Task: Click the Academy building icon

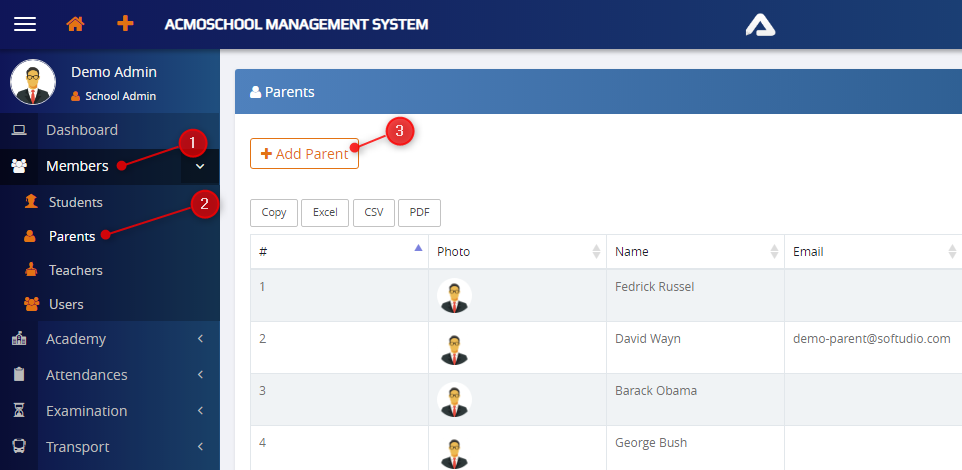Action: [19, 339]
